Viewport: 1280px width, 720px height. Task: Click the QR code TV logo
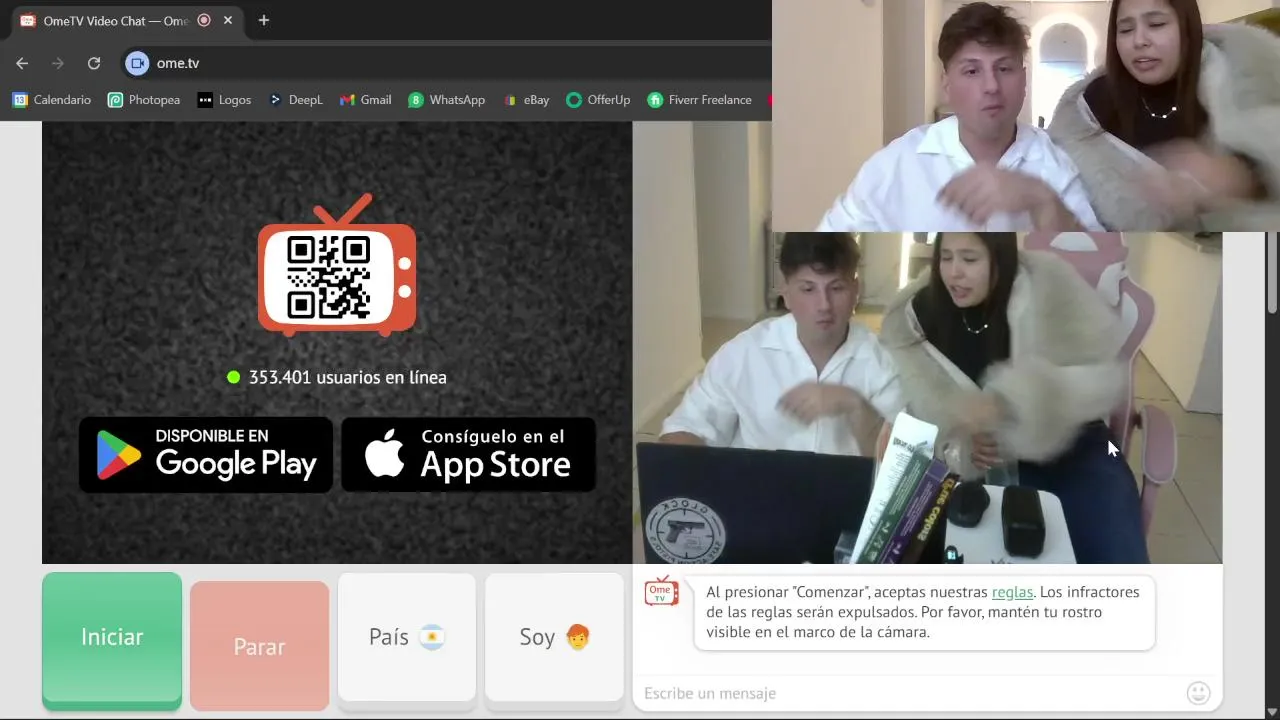(x=337, y=266)
